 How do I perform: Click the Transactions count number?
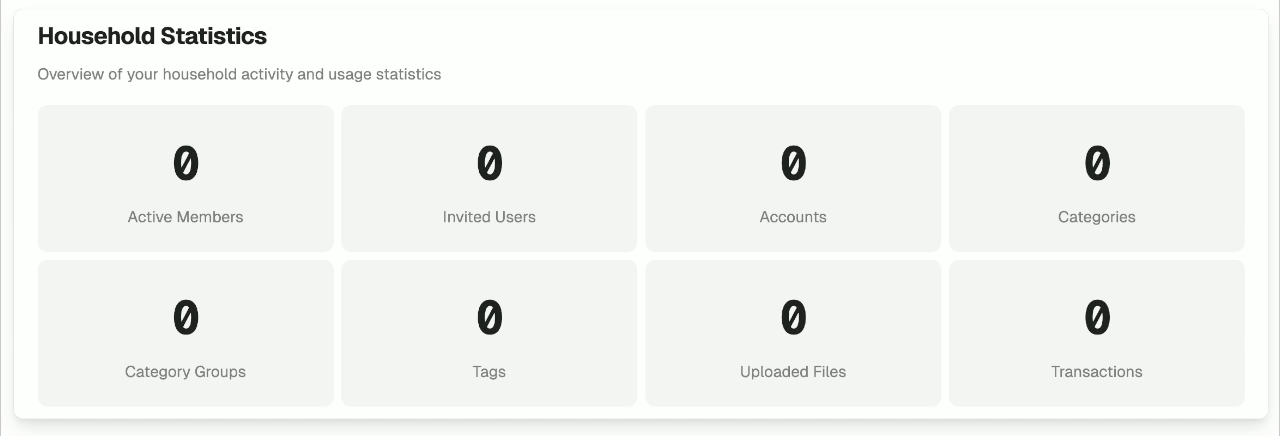pos(1097,318)
